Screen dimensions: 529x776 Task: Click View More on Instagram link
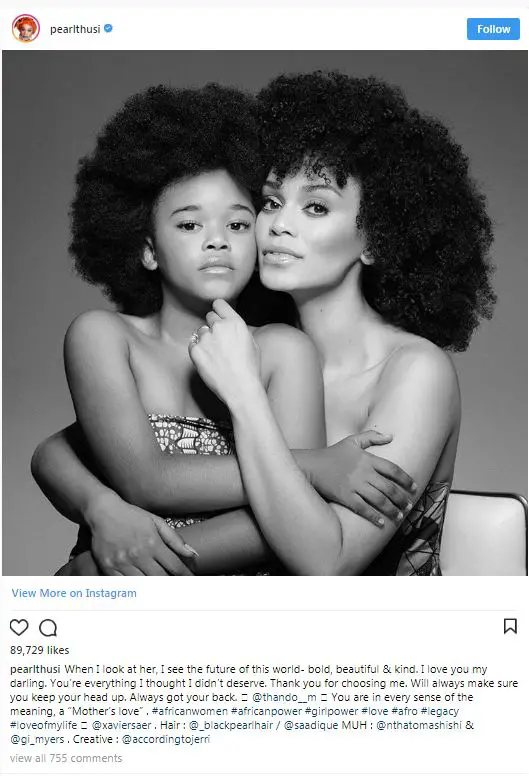[x=74, y=593]
